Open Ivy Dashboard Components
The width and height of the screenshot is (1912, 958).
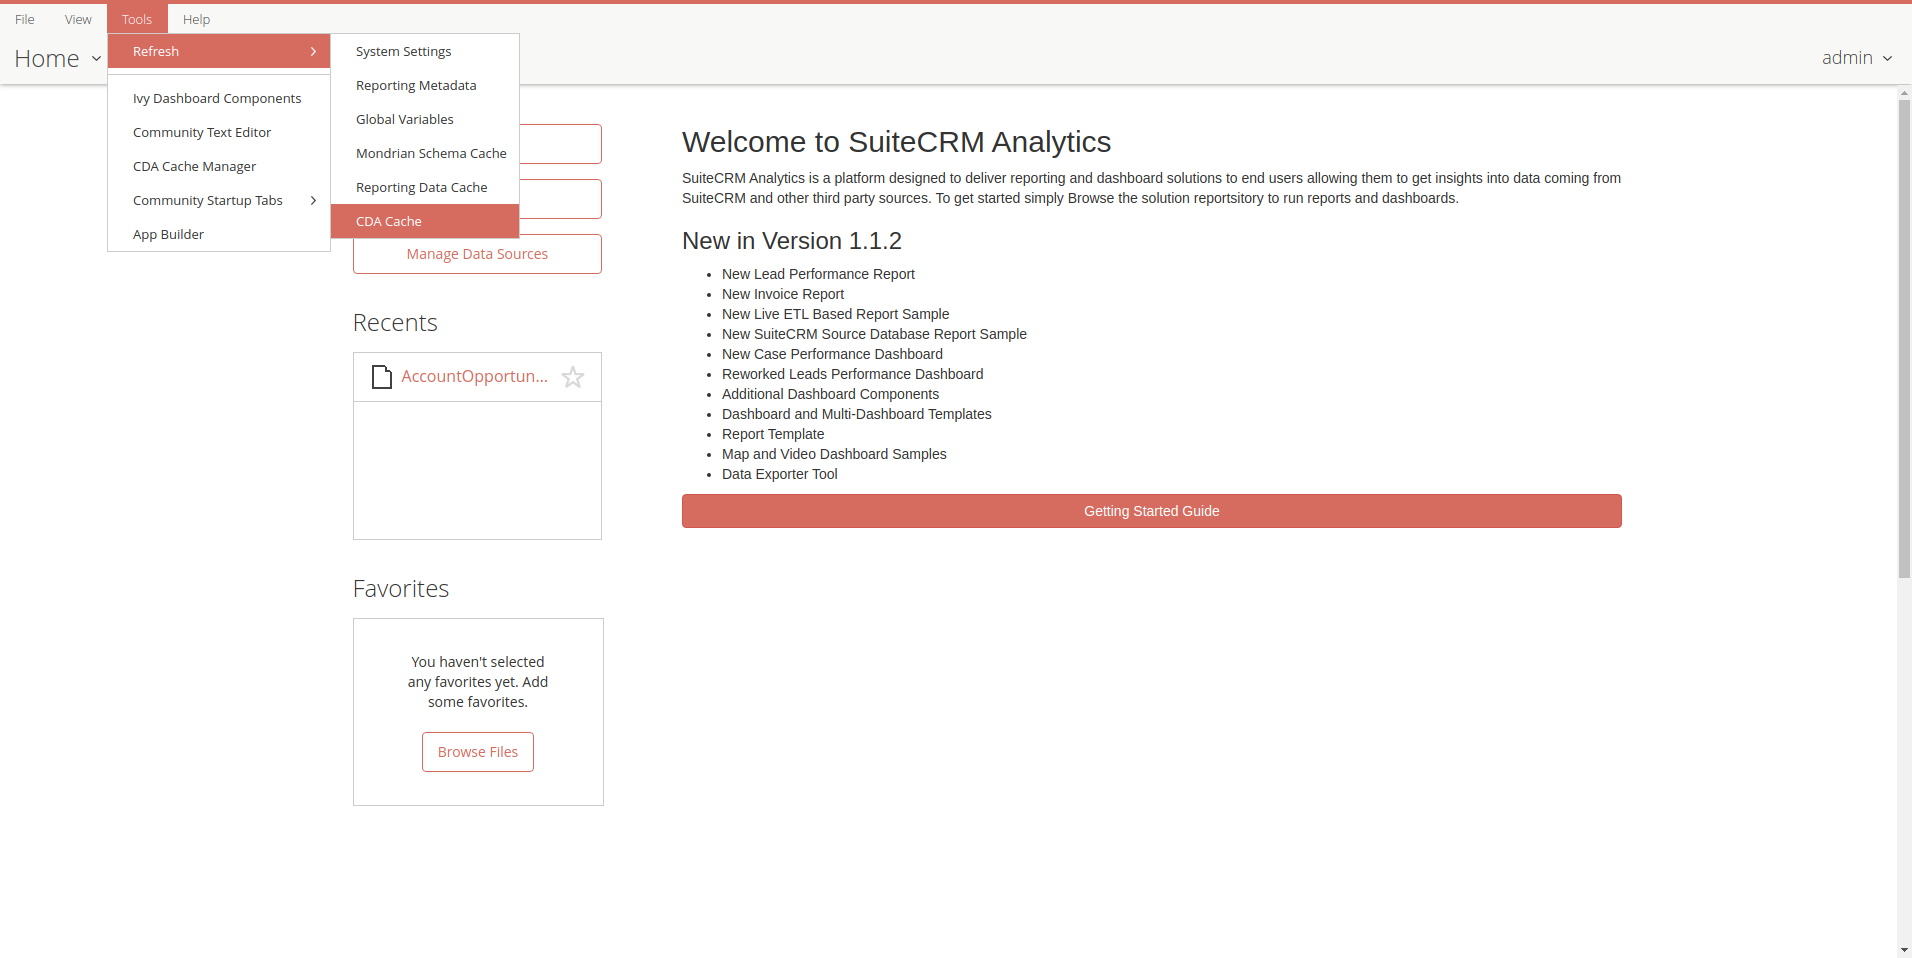pyautogui.click(x=217, y=99)
